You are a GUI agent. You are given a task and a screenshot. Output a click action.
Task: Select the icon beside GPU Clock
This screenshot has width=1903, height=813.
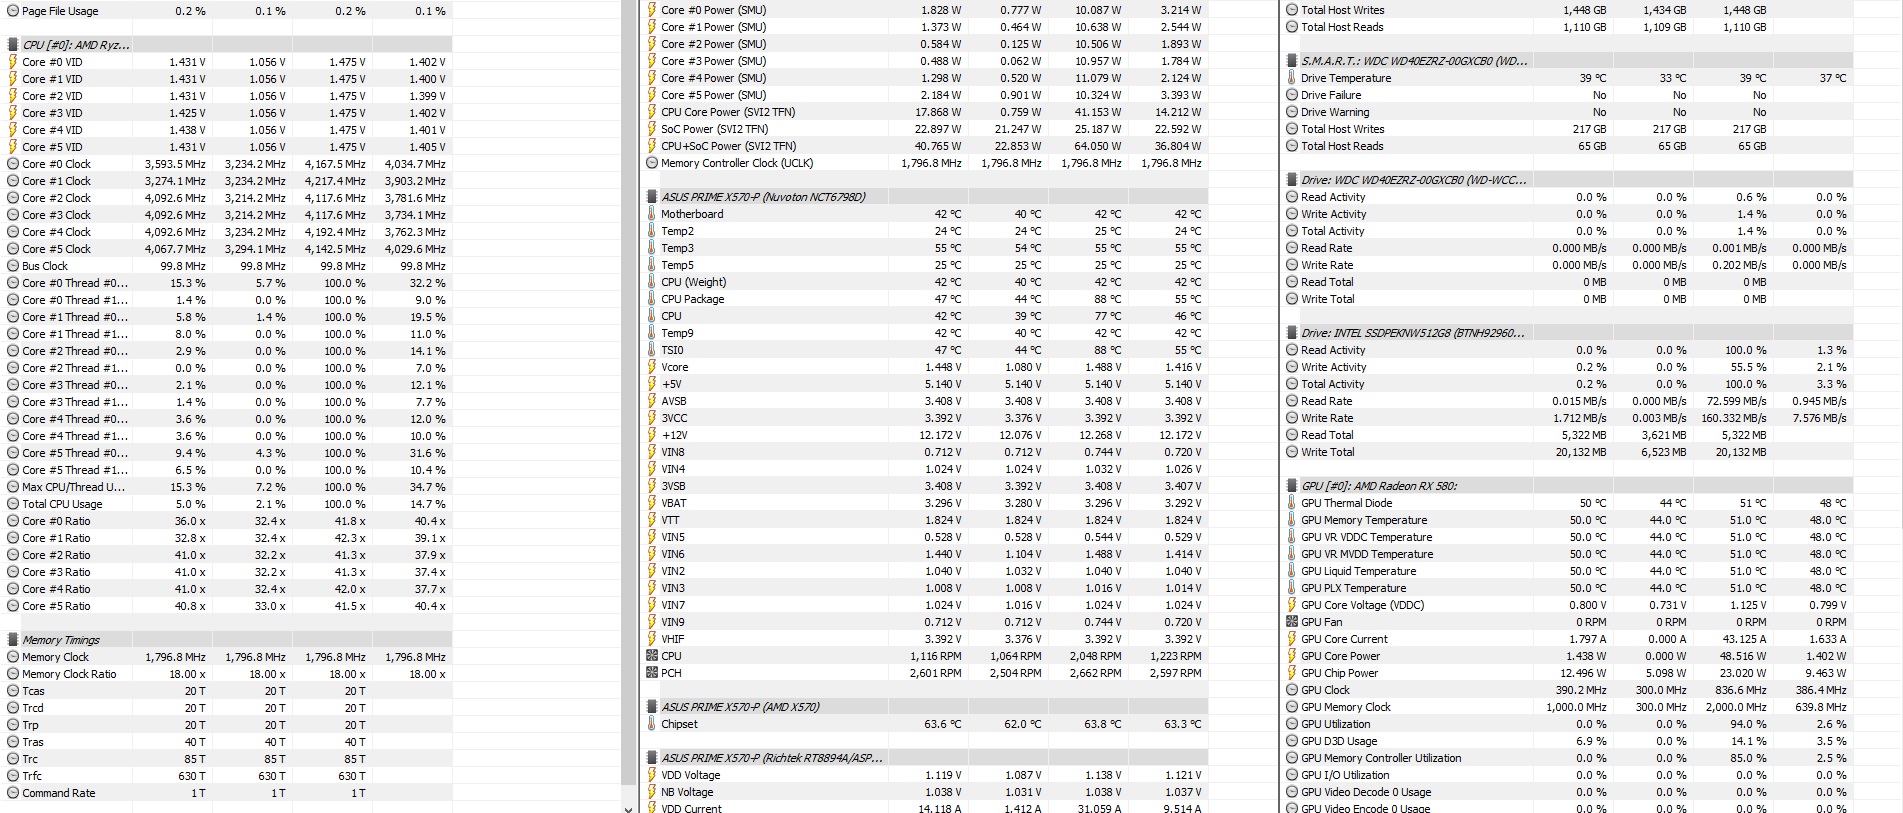[x=1292, y=690]
